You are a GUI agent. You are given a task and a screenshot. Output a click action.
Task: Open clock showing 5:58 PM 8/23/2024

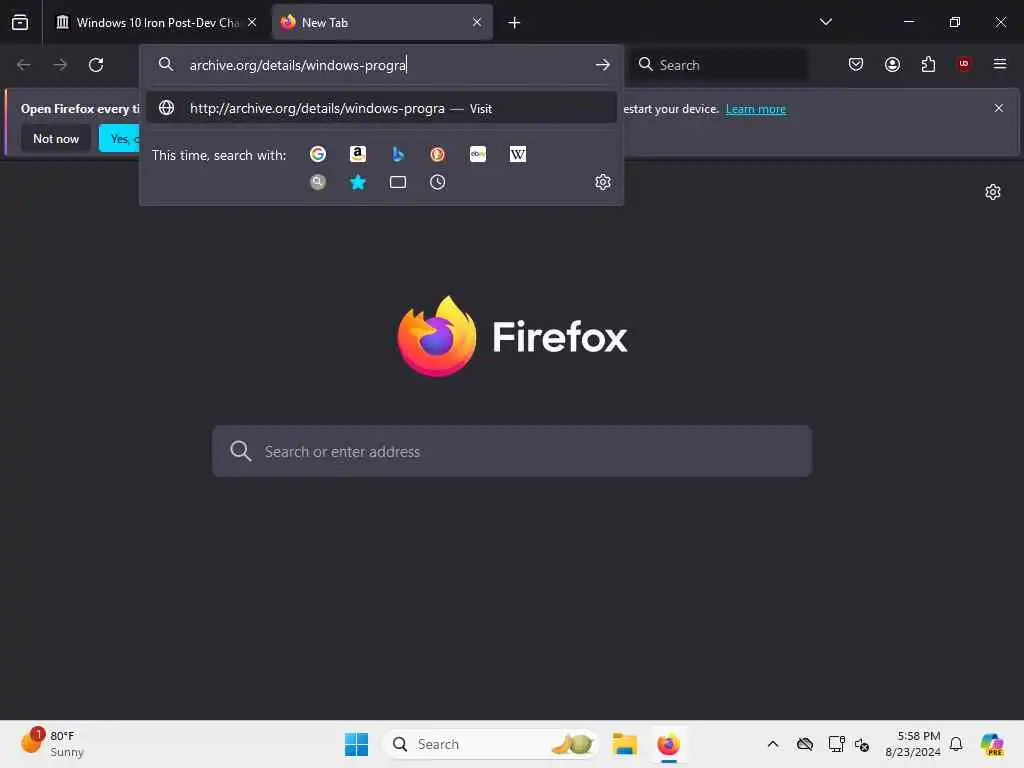coord(912,744)
